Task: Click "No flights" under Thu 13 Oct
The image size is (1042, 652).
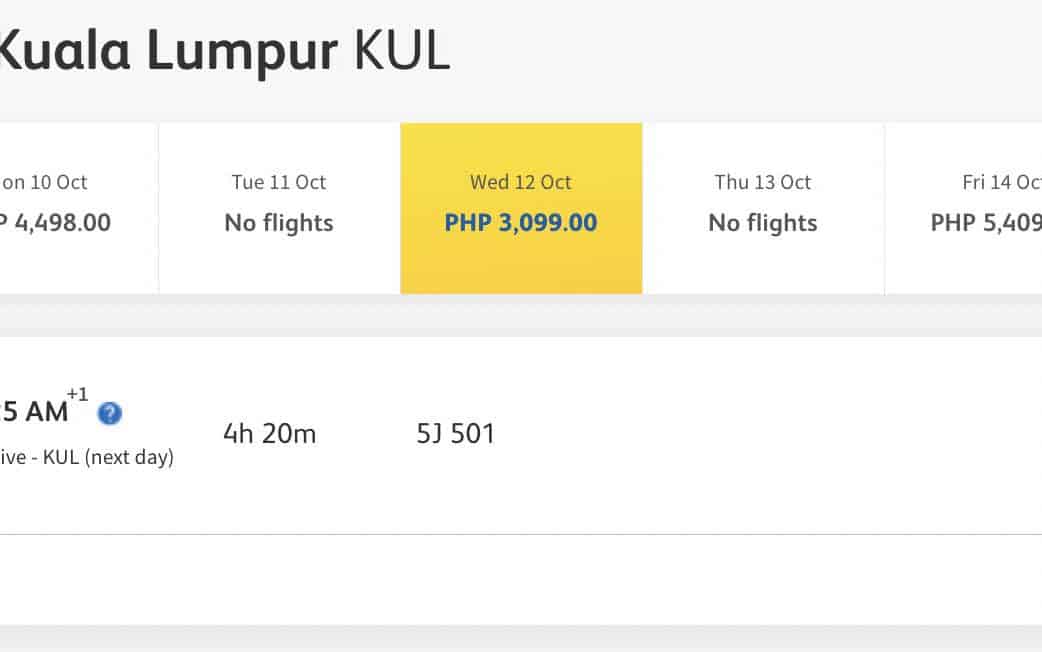Action: coord(763,222)
